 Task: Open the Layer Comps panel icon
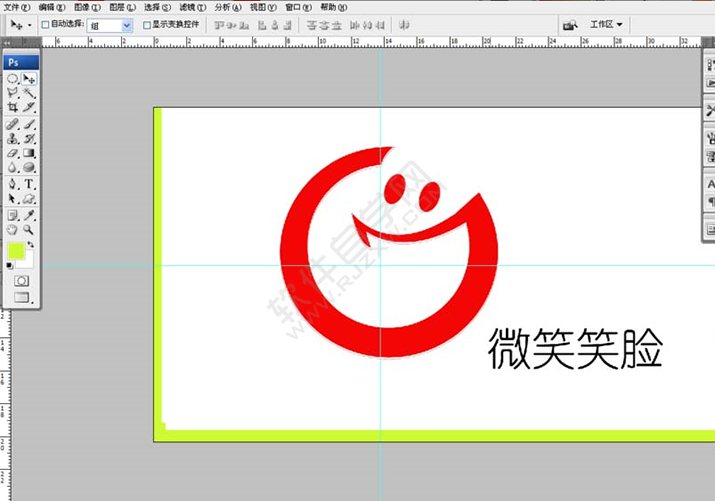coord(710,229)
